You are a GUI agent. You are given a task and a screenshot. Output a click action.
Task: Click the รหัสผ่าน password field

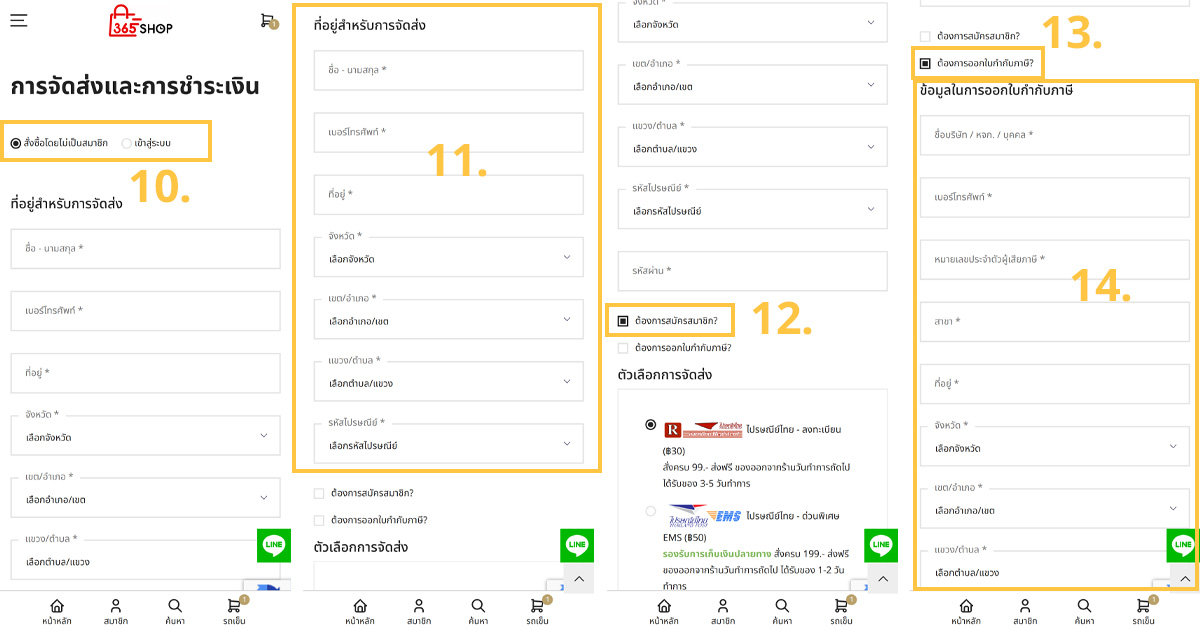752,271
